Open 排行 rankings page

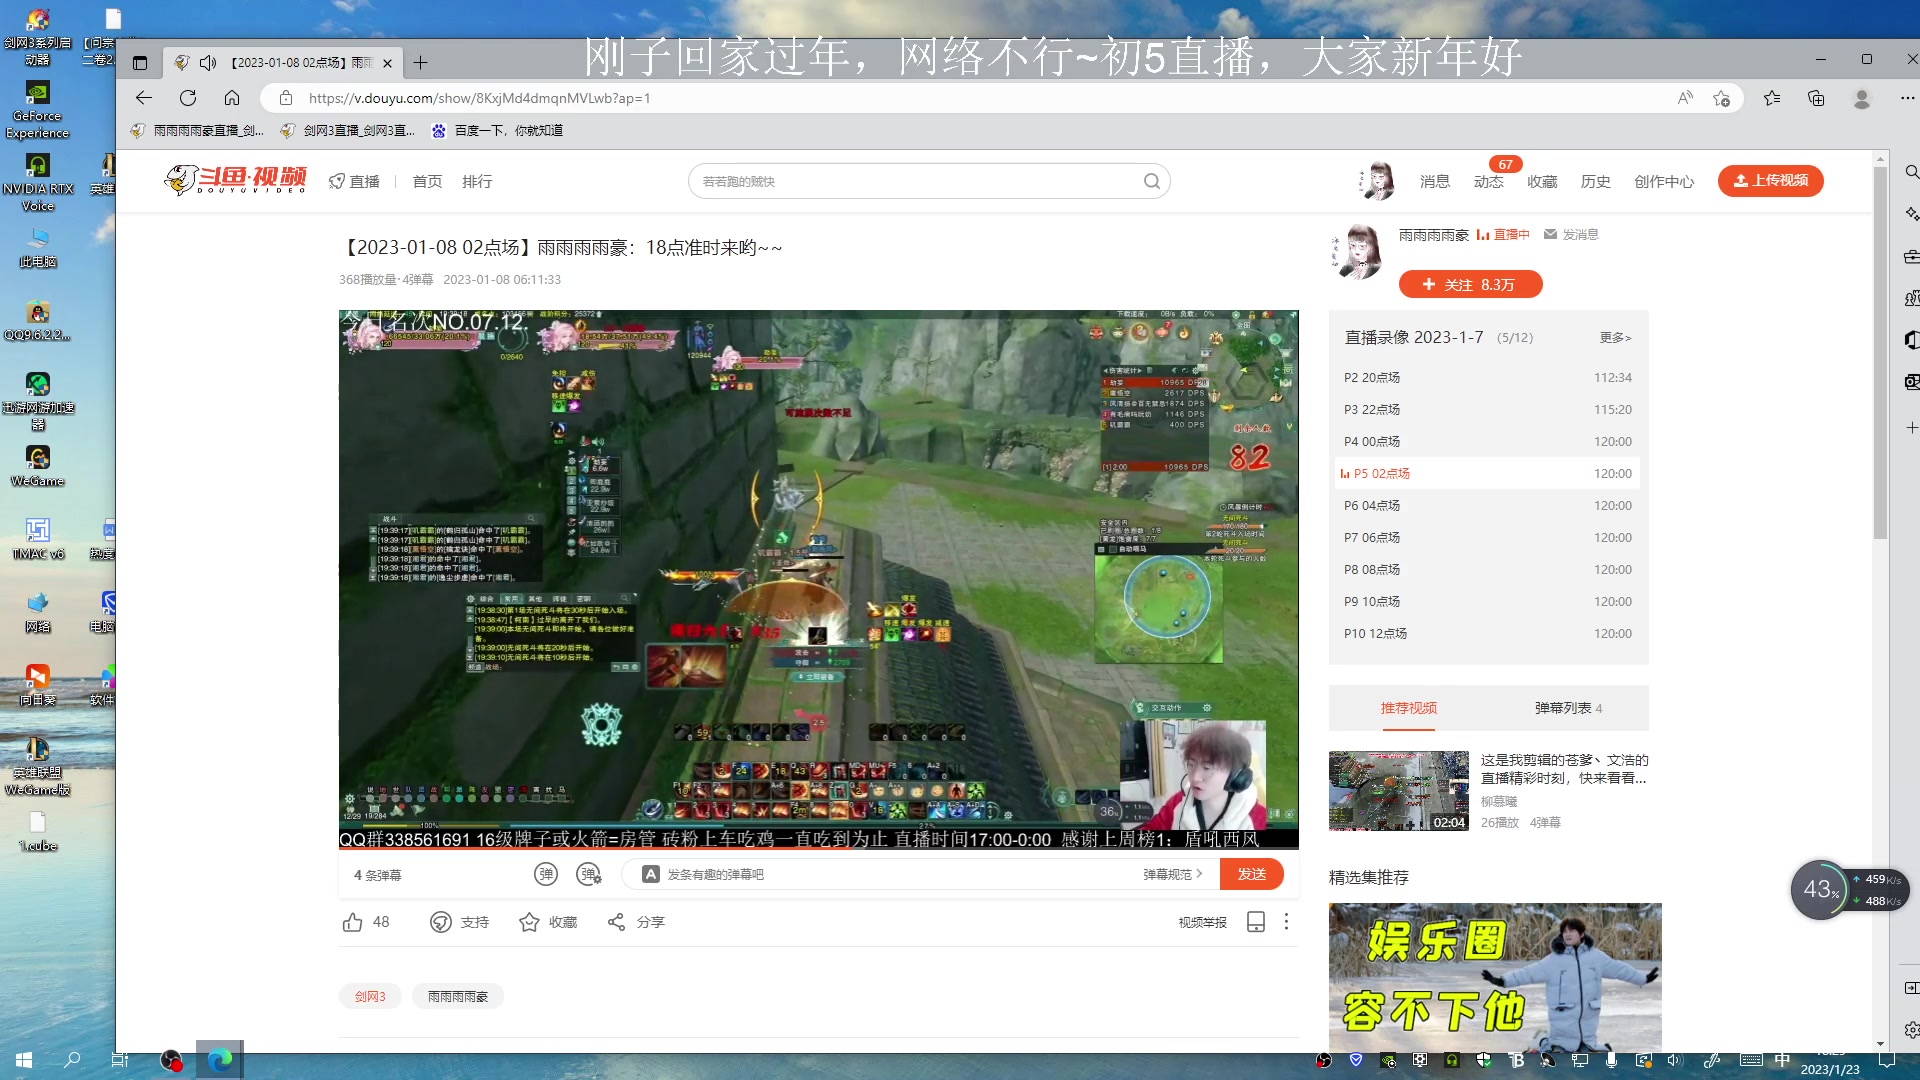coord(477,181)
